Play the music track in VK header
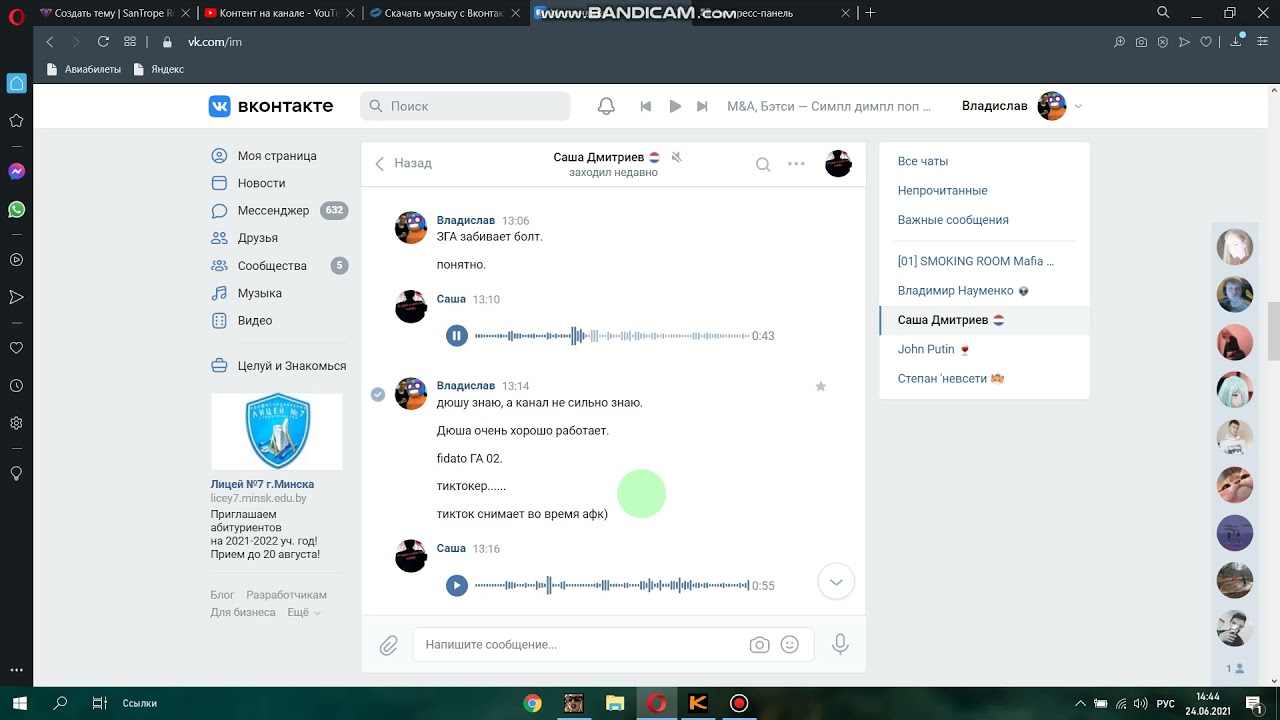Viewport: 1280px width, 720px height. (x=675, y=106)
